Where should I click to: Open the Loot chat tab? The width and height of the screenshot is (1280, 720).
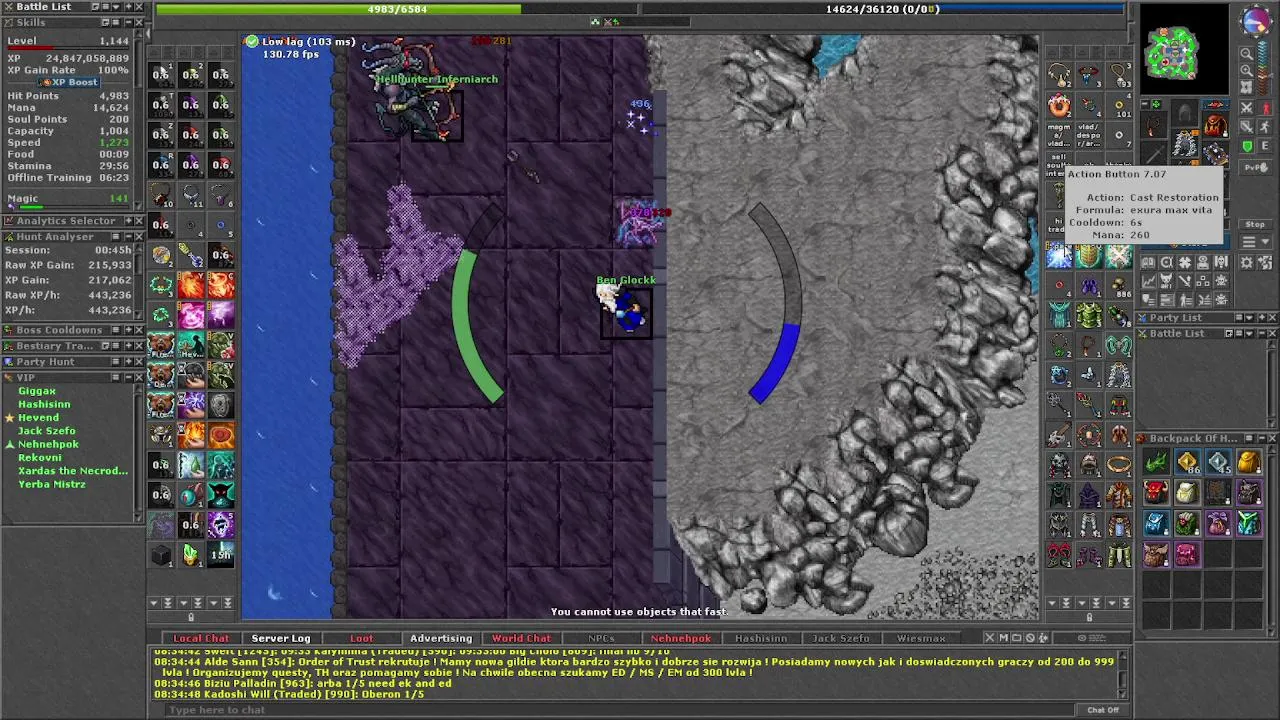coord(361,638)
